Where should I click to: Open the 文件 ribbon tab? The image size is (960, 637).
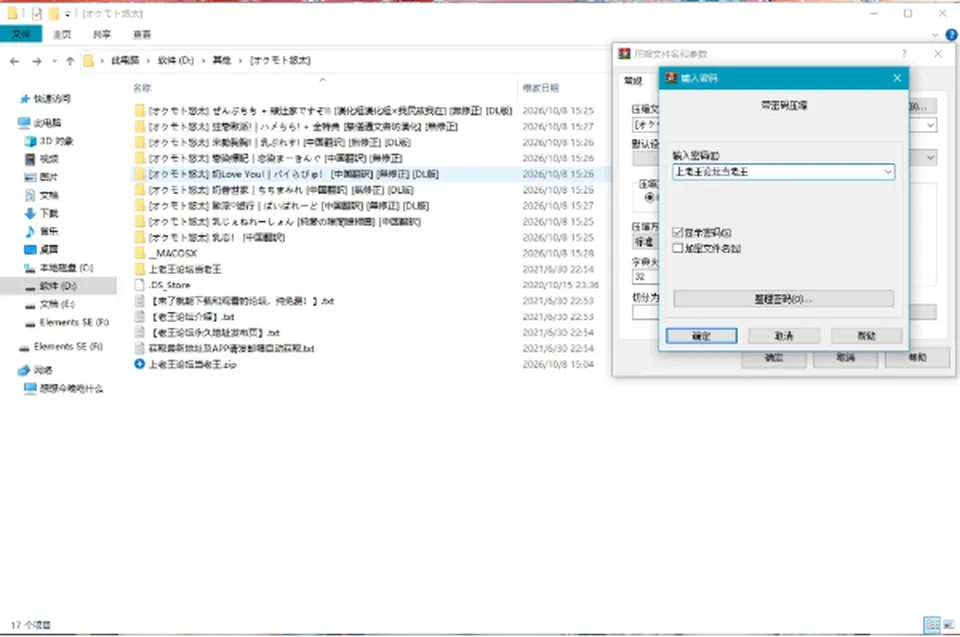21,34
